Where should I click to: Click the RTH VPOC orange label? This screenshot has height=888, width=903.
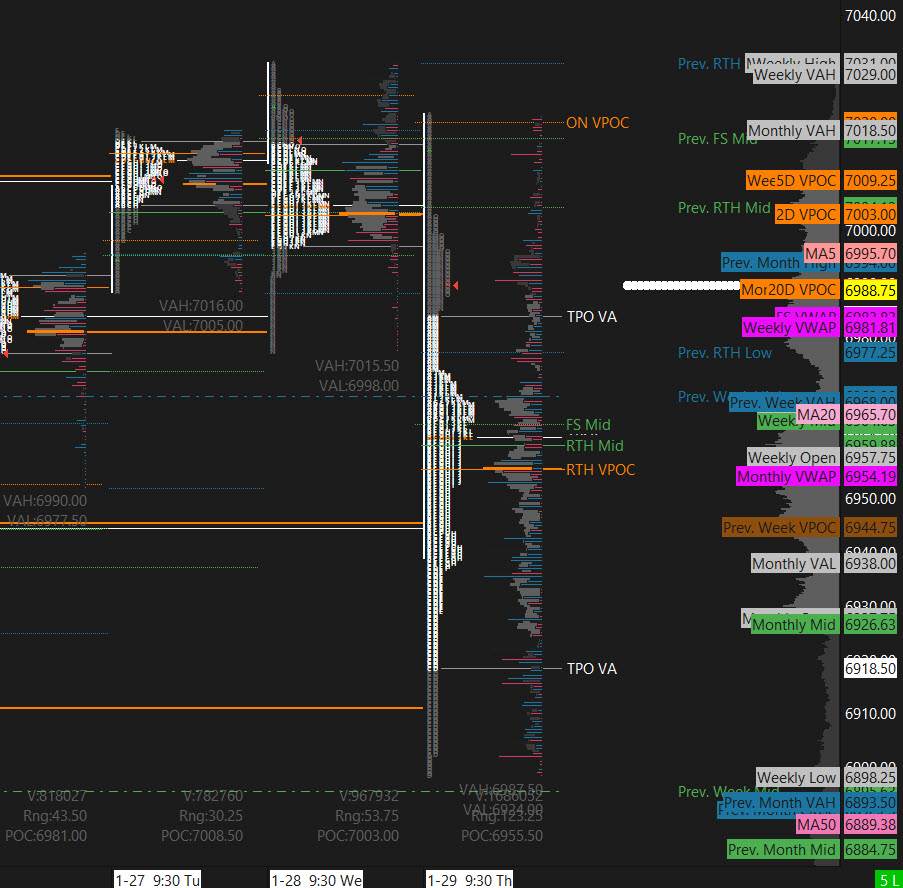coord(600,469)
